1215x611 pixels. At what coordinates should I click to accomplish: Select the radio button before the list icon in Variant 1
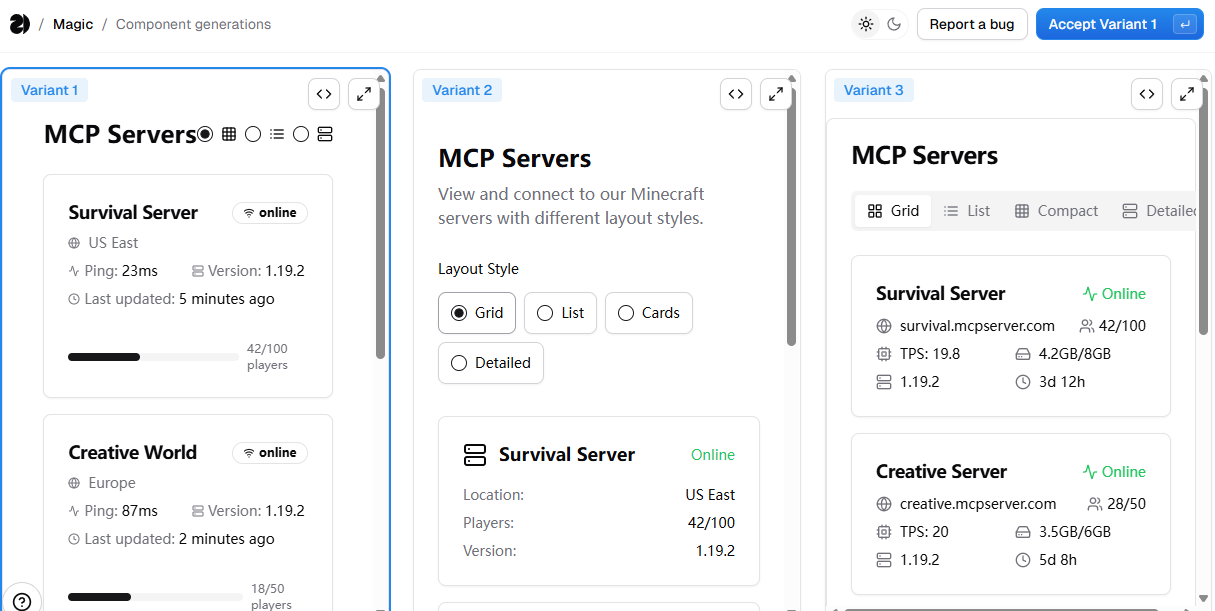pyautogui.click(x=253, y=134)
